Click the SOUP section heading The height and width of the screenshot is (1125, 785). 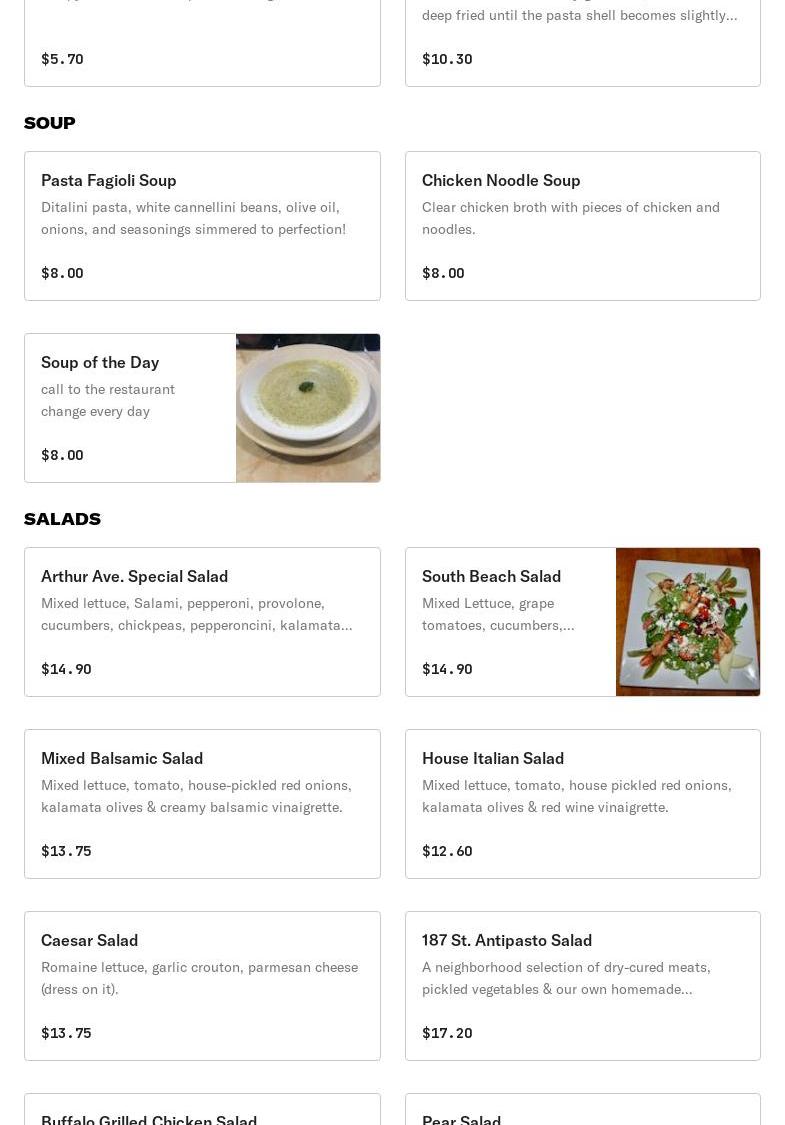[x=50, y=123]
